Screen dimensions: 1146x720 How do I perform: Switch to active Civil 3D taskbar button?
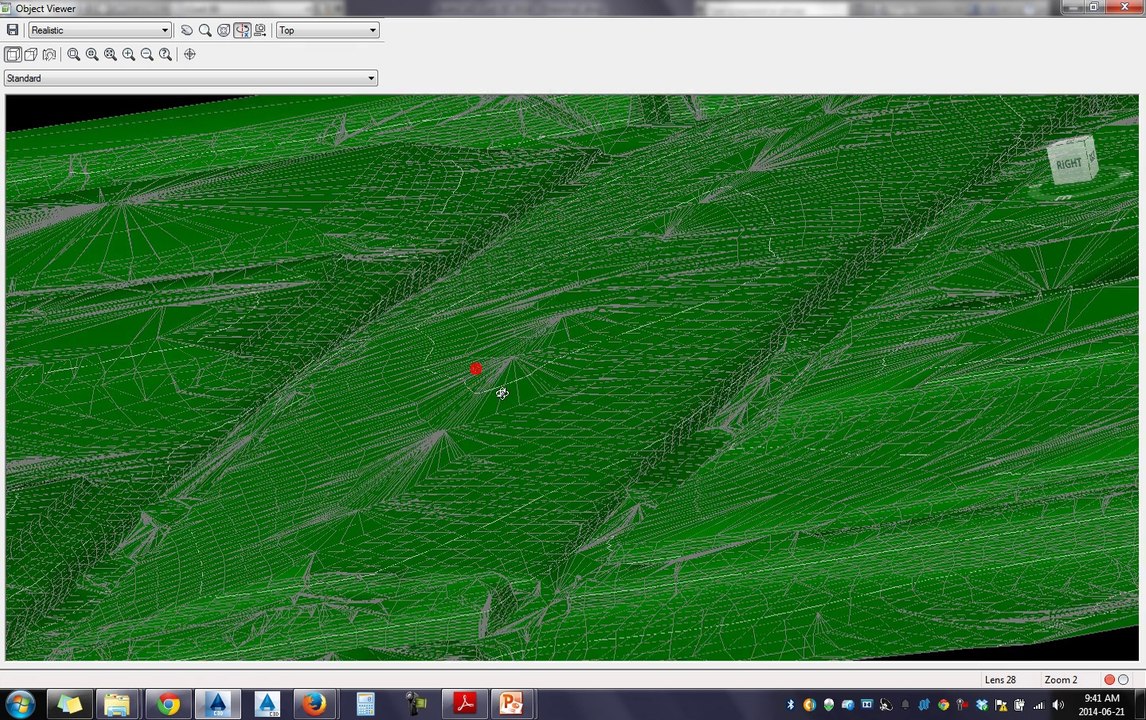pyautogui.click(x=217, y=705)
